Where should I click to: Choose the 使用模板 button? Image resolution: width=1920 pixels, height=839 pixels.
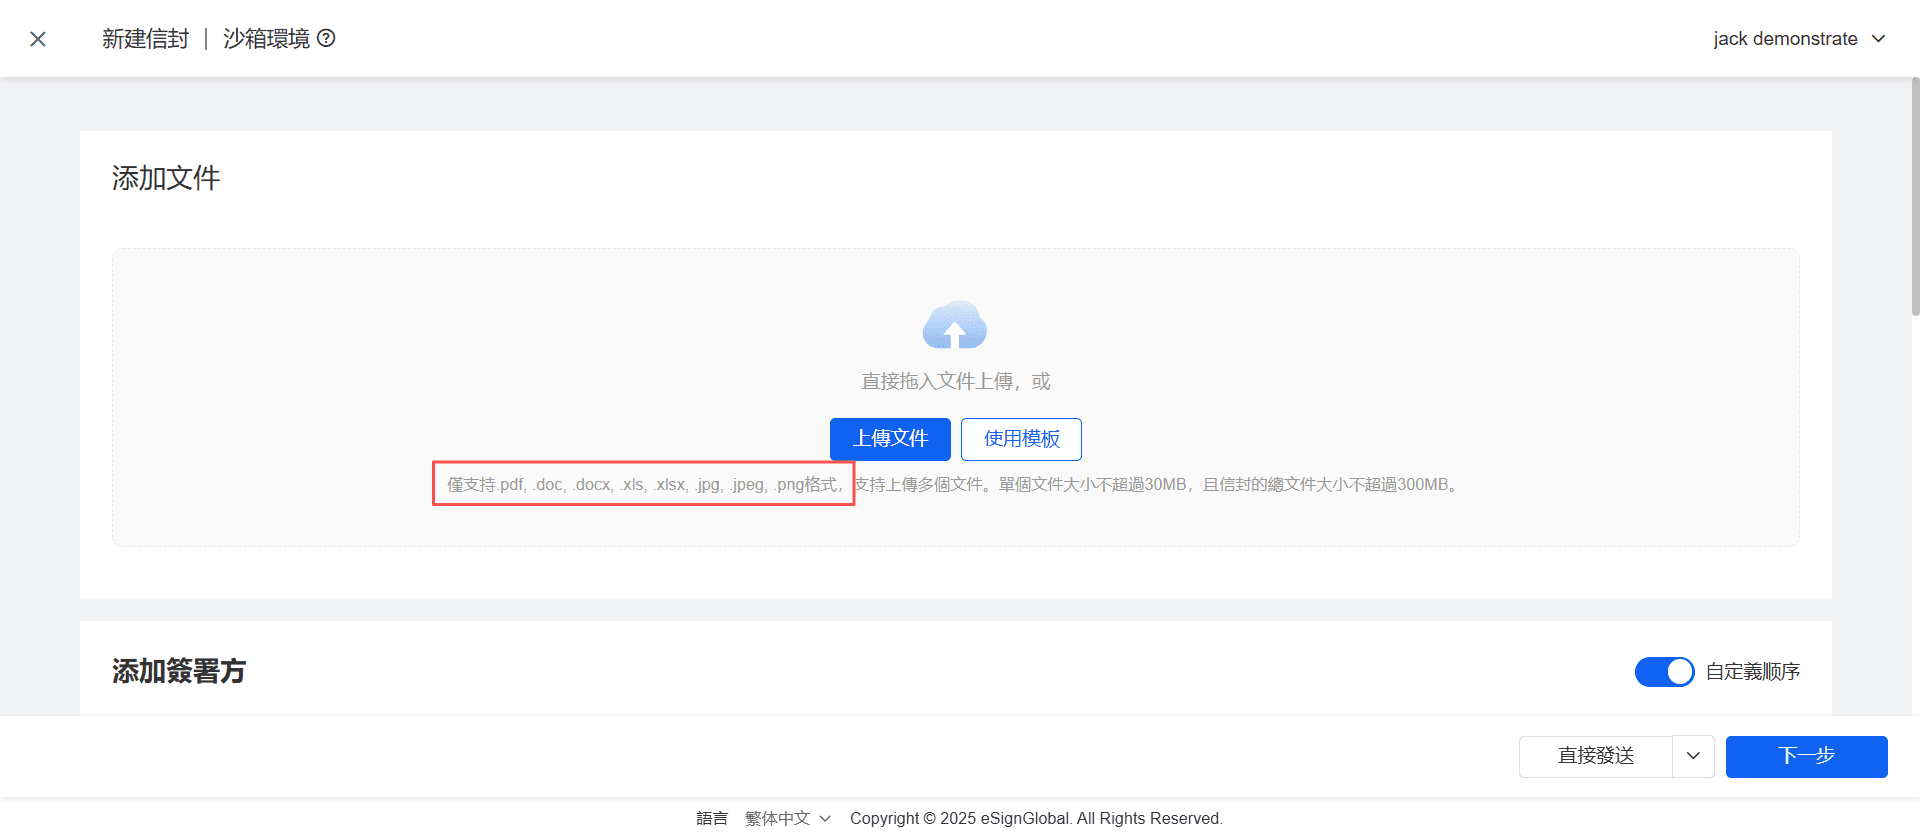pyautogui.click(x=1020, y=439)
